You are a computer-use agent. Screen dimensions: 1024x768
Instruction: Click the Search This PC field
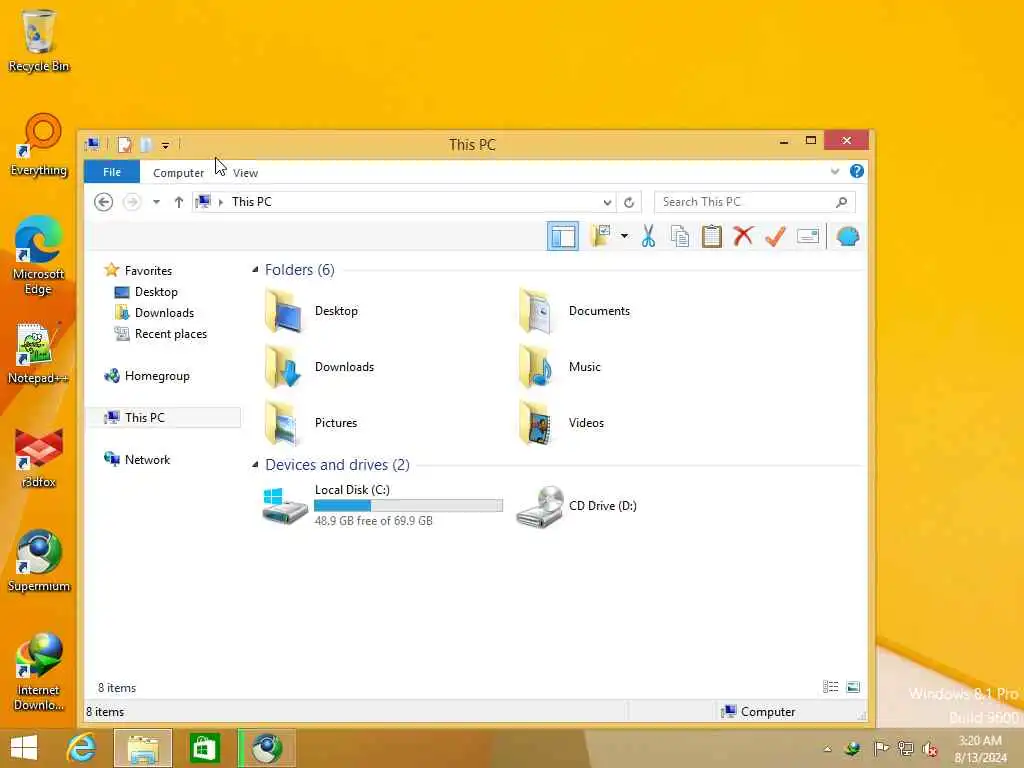click(754, 202)
